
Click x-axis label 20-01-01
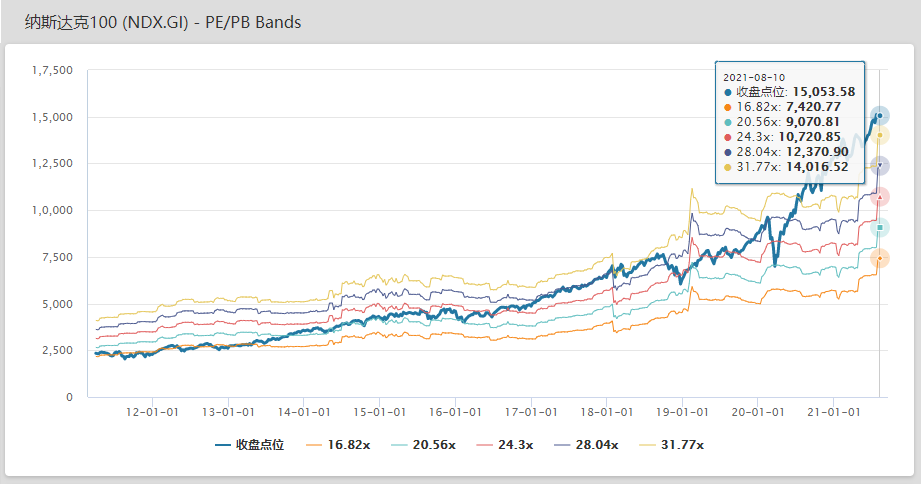[x=758, y=412]
